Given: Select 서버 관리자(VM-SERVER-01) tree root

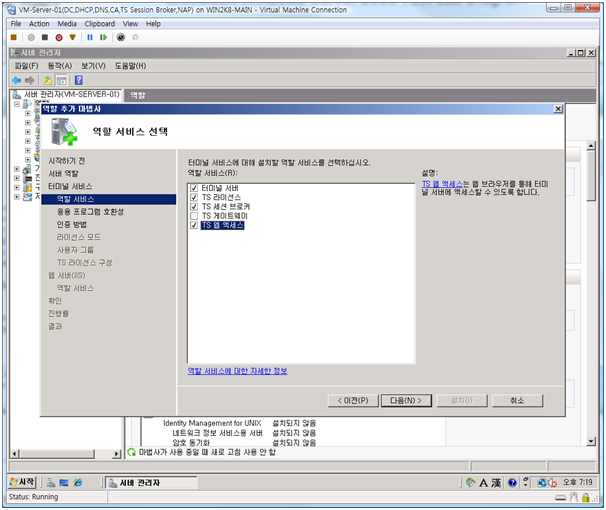Looking at the screenshot, I should (71, 95).
